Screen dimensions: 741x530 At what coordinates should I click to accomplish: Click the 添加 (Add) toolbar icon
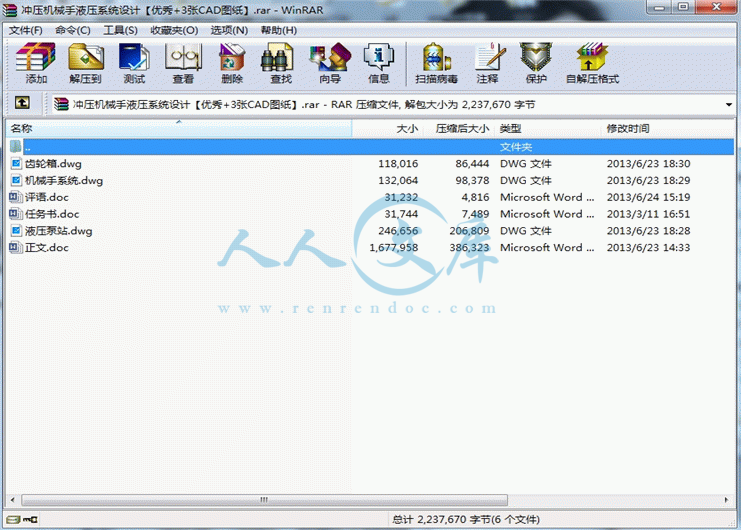pyautogui.click(x=36, y=63)
